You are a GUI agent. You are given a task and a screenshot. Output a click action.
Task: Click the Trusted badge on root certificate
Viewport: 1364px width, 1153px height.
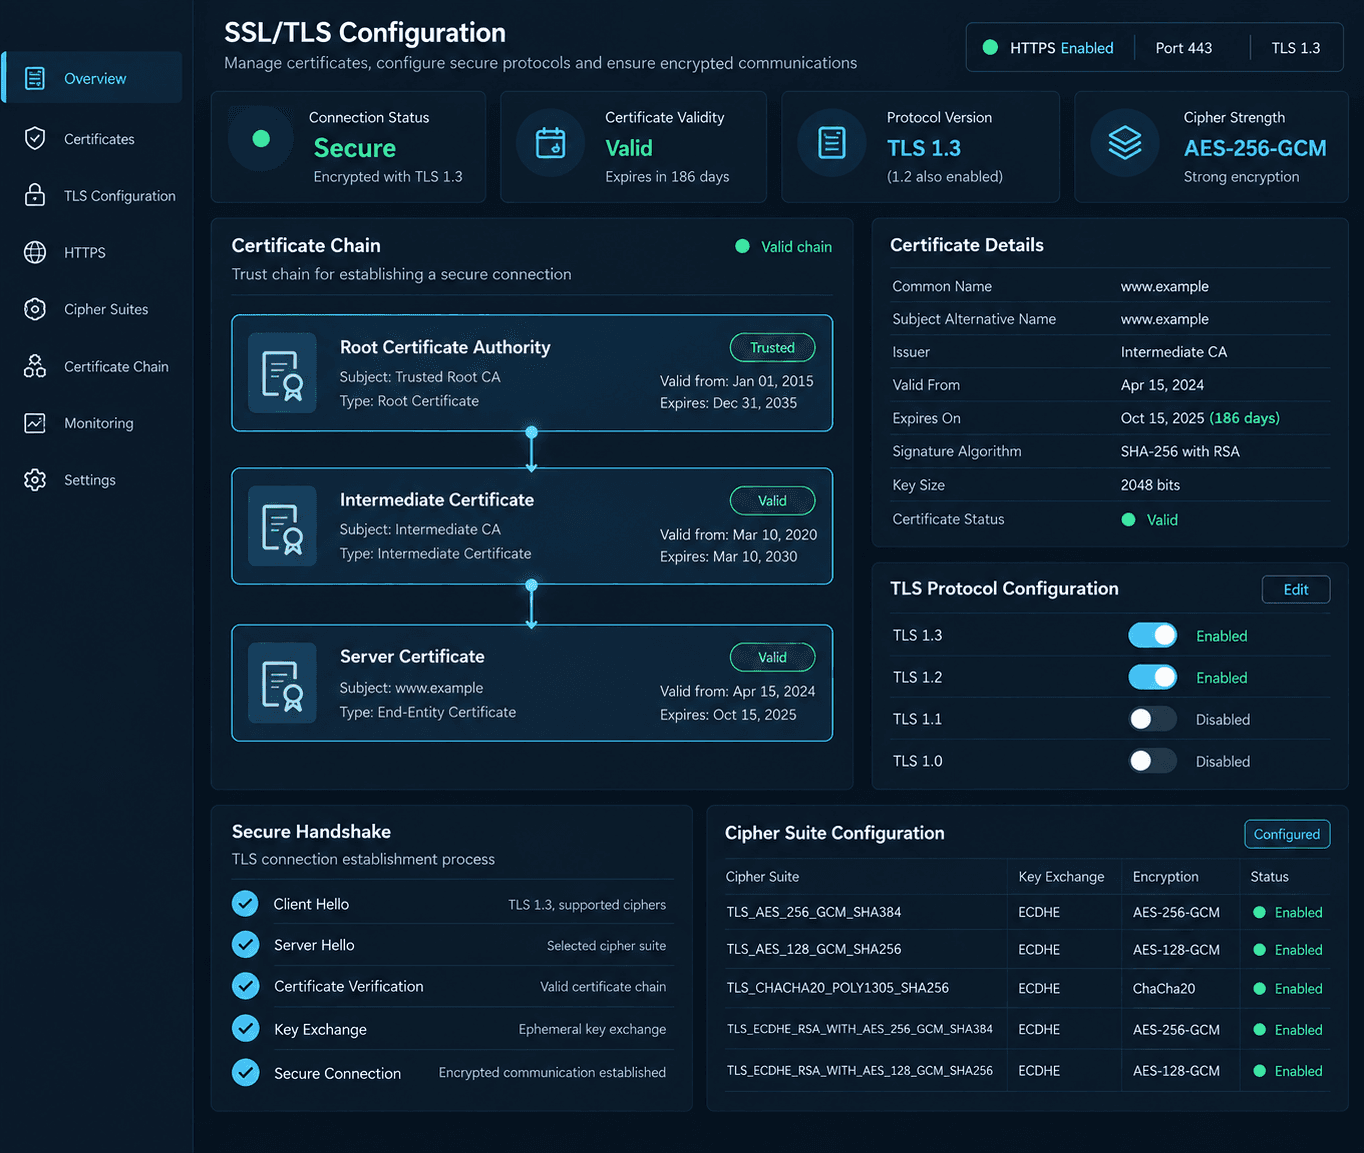pos(772,348)
